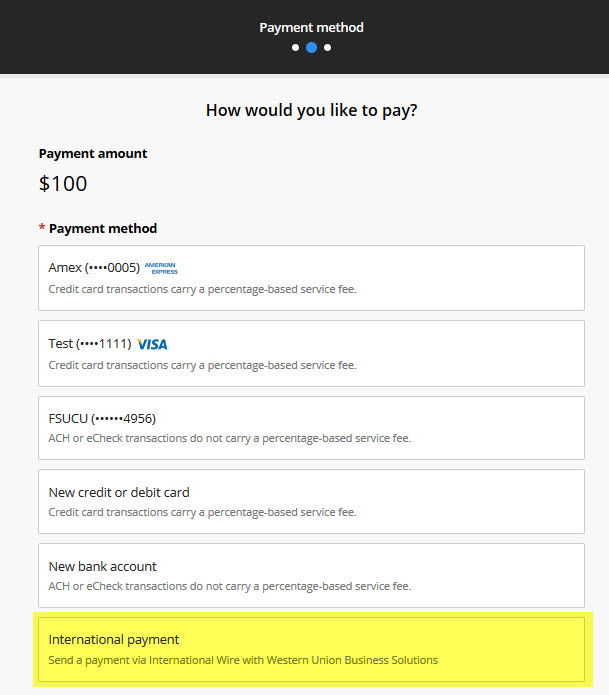Click Amex credit card service fee note

coord(203,289)
